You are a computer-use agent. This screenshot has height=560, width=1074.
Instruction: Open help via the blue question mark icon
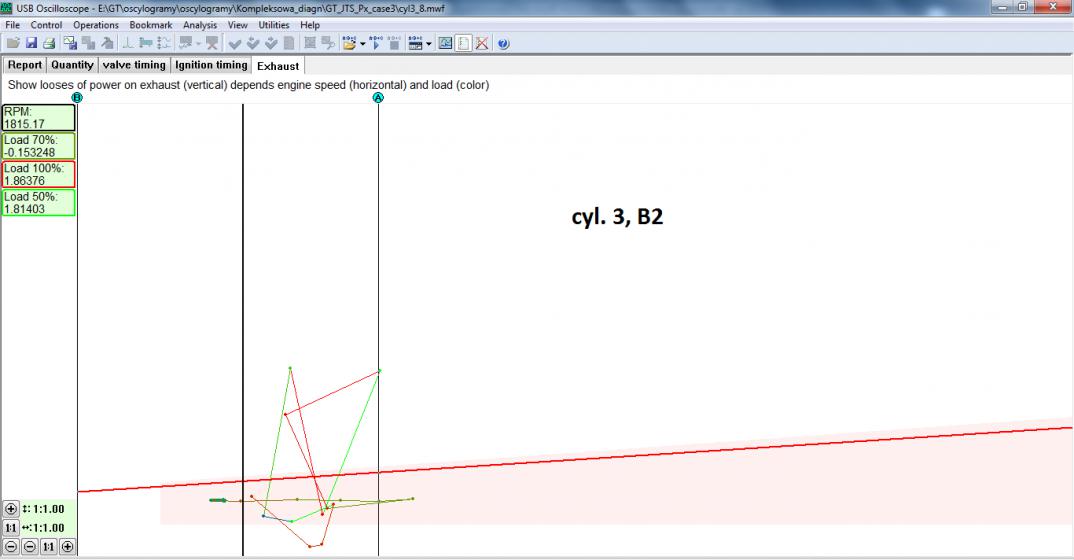(503, 43)
